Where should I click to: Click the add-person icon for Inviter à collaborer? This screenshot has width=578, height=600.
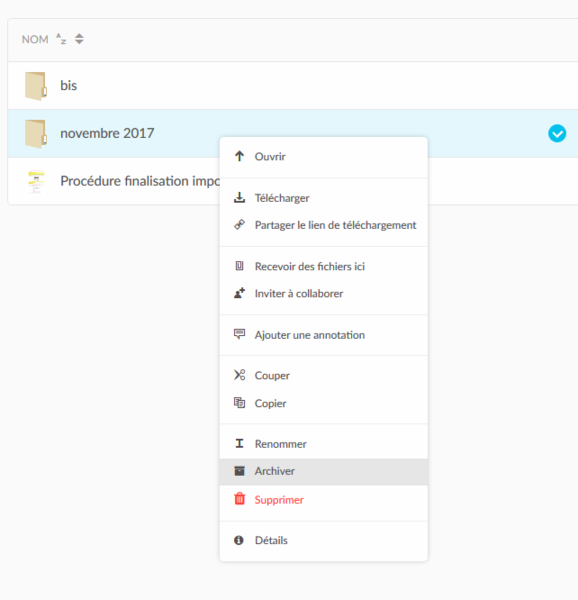coord(239,293)
